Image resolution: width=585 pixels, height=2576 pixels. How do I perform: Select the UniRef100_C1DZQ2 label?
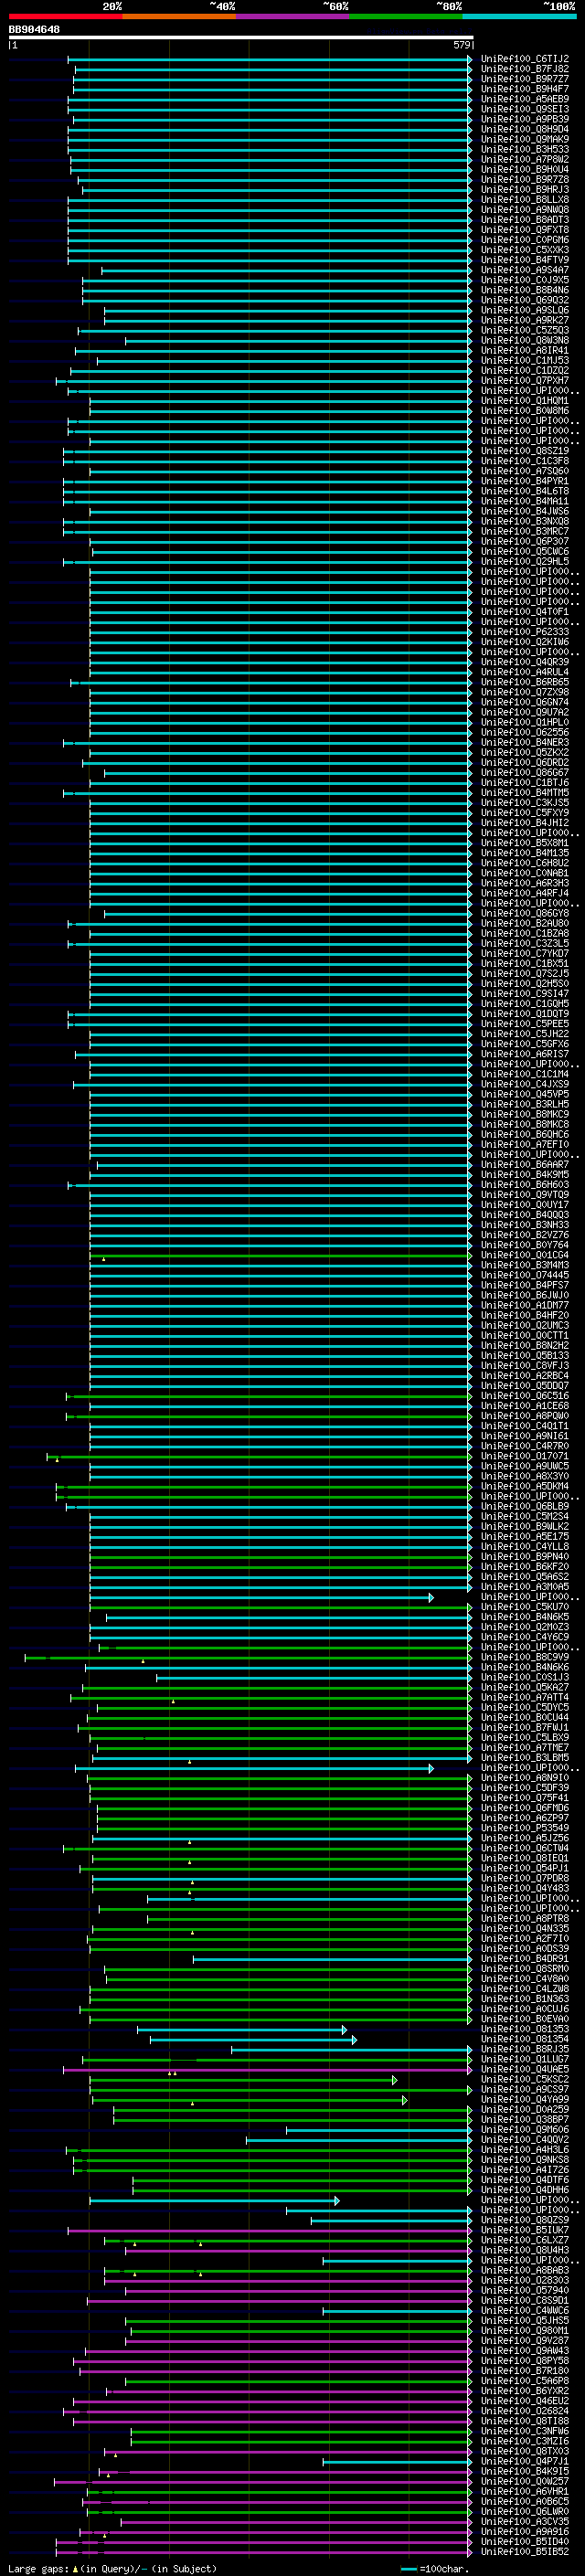pos(525,370)
